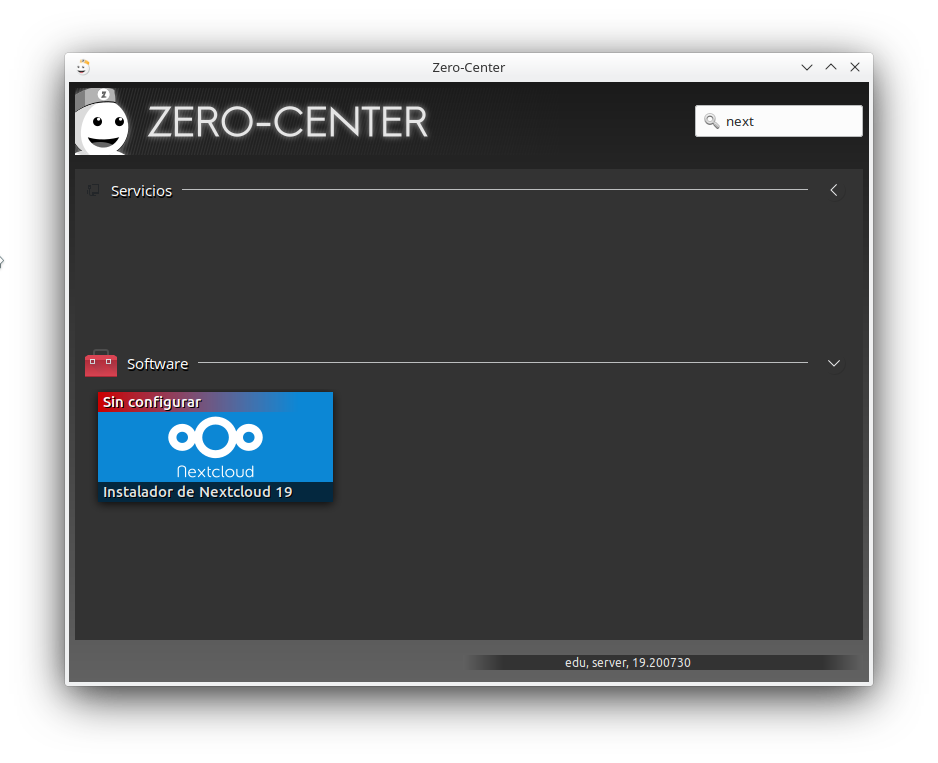The width and height of the screenshot is (938, 763).
Task: Click the Nextcloud wordmark text on tile
Action: [215, 471]
